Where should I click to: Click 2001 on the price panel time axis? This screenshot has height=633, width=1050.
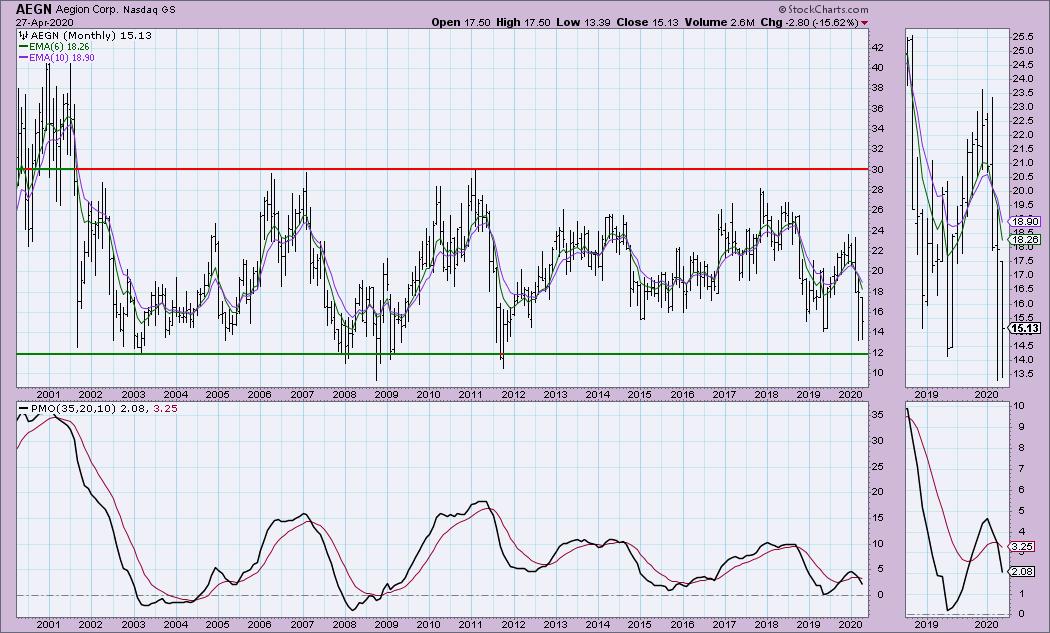click(x=48, y=395)
